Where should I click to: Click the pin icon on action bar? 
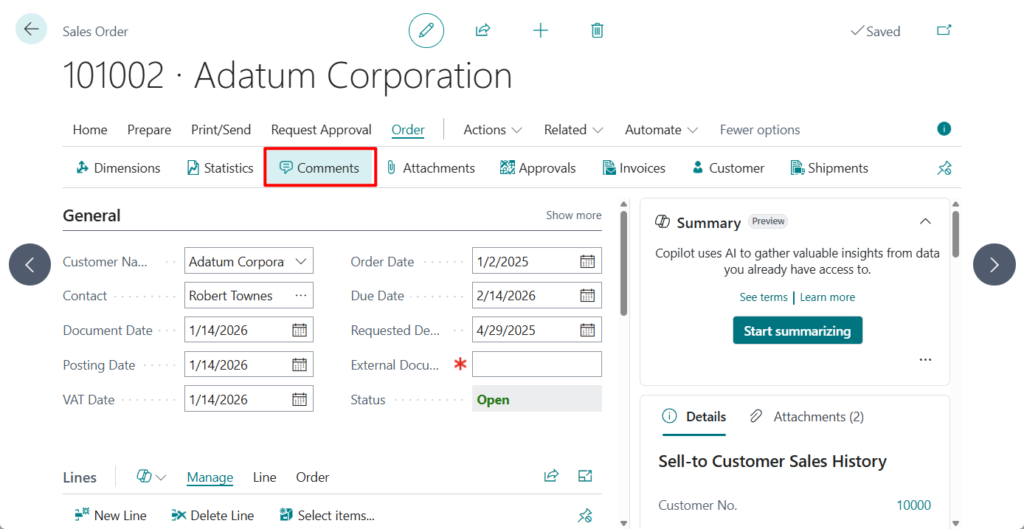point(944,168)
